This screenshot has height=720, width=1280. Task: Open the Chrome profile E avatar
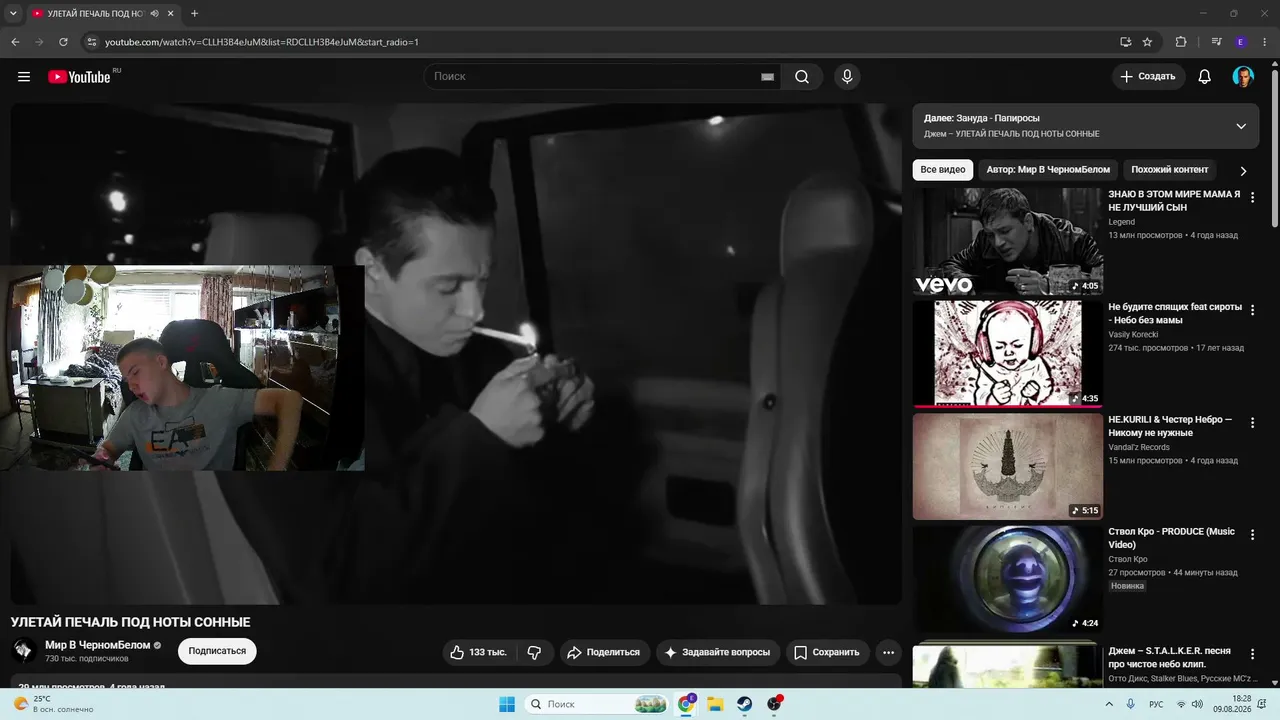[1241, 42]
